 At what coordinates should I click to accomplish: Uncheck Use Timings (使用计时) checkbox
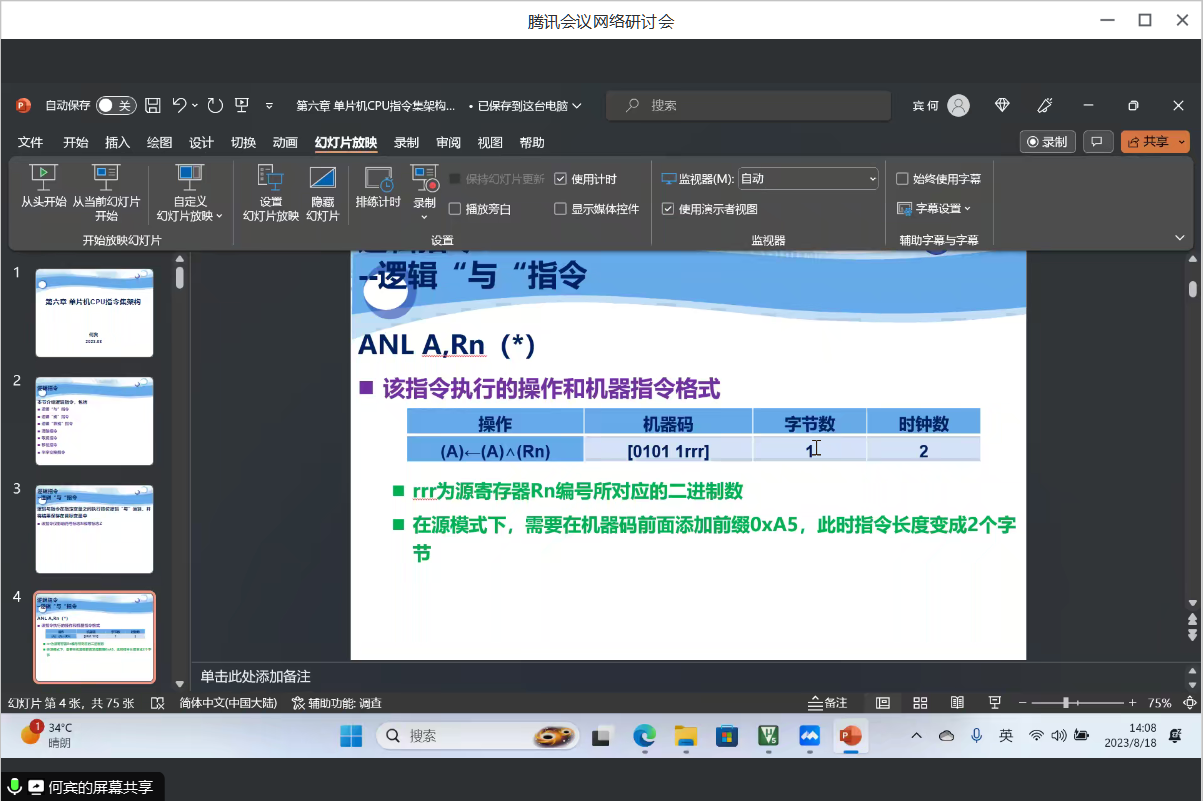click(x=560, y=179)
